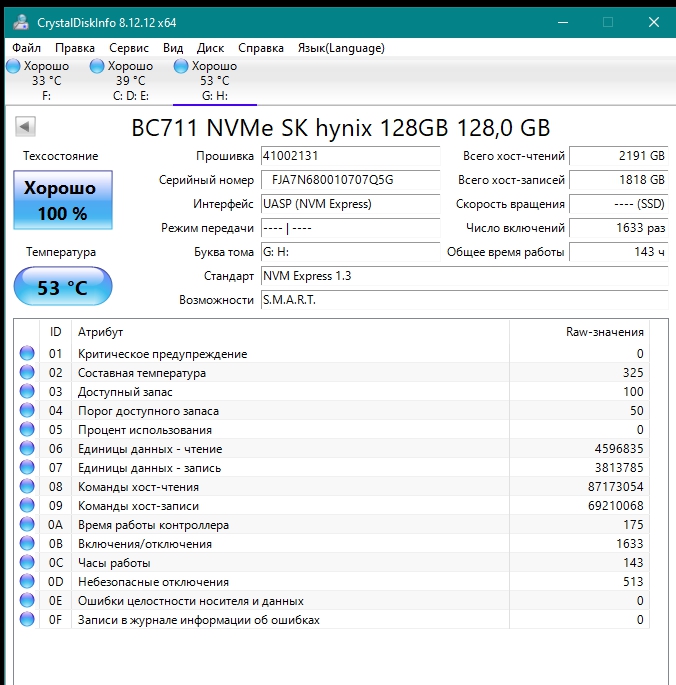
Task: Select disk F: status orb at 33 °C
Action: point(13,66)
